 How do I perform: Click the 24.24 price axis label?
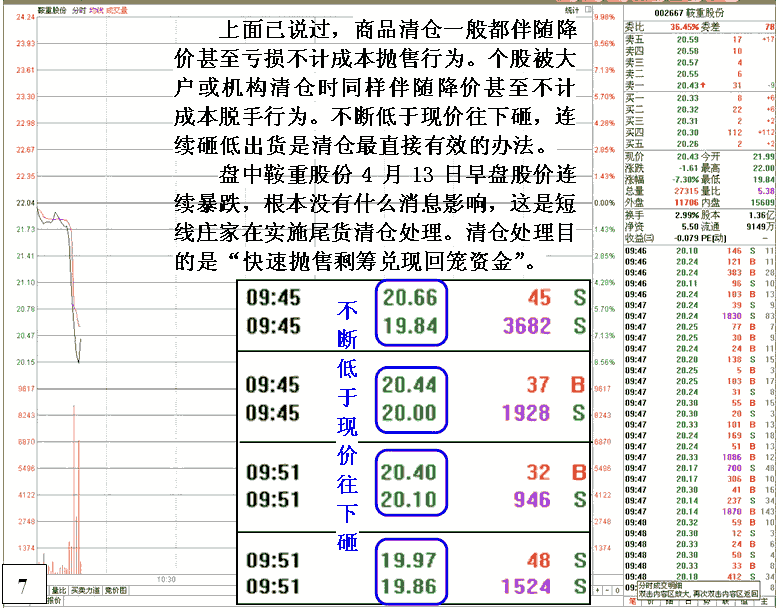(25, 17)
